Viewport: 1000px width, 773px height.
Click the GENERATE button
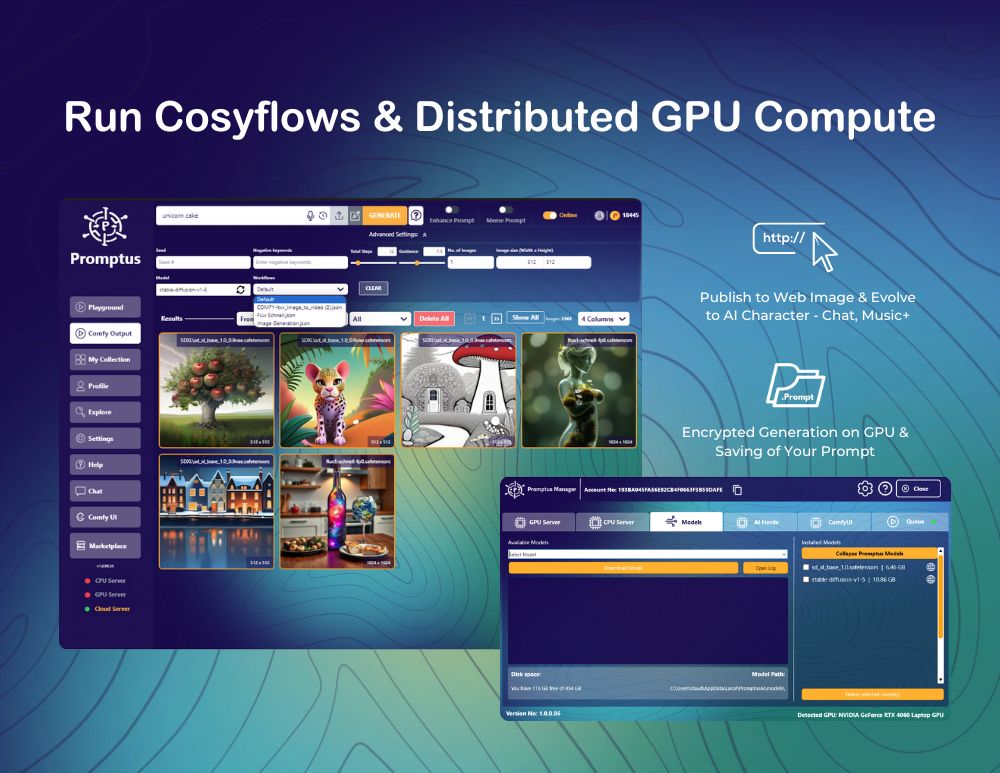click(x=385, y=216)
